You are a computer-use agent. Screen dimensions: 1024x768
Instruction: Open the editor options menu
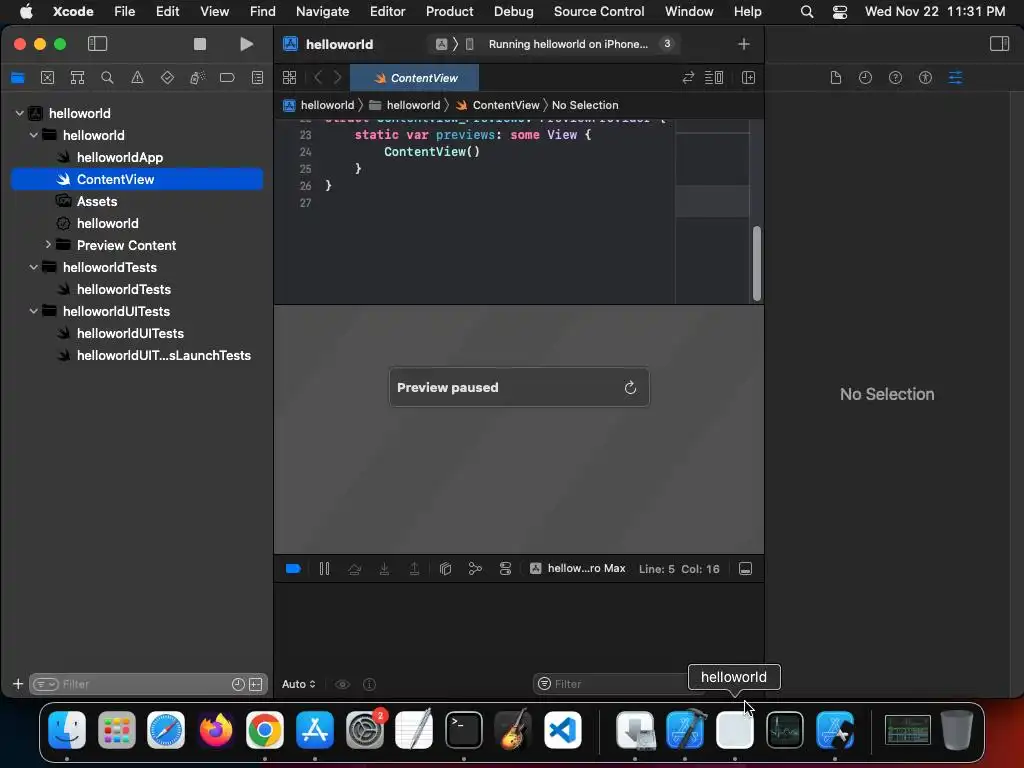[x=714, y=78]
